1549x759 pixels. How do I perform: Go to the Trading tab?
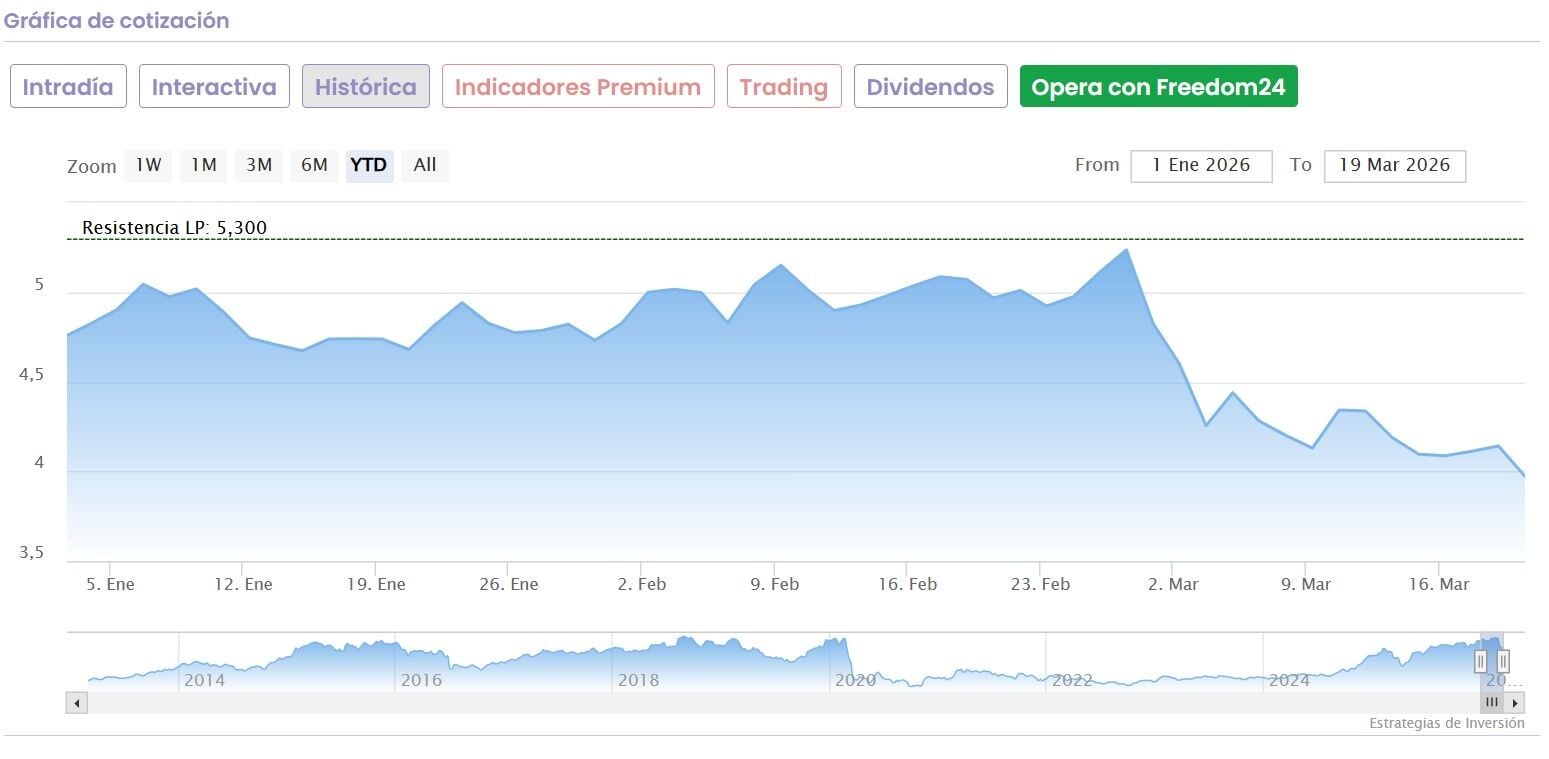(x=784, y=87)
